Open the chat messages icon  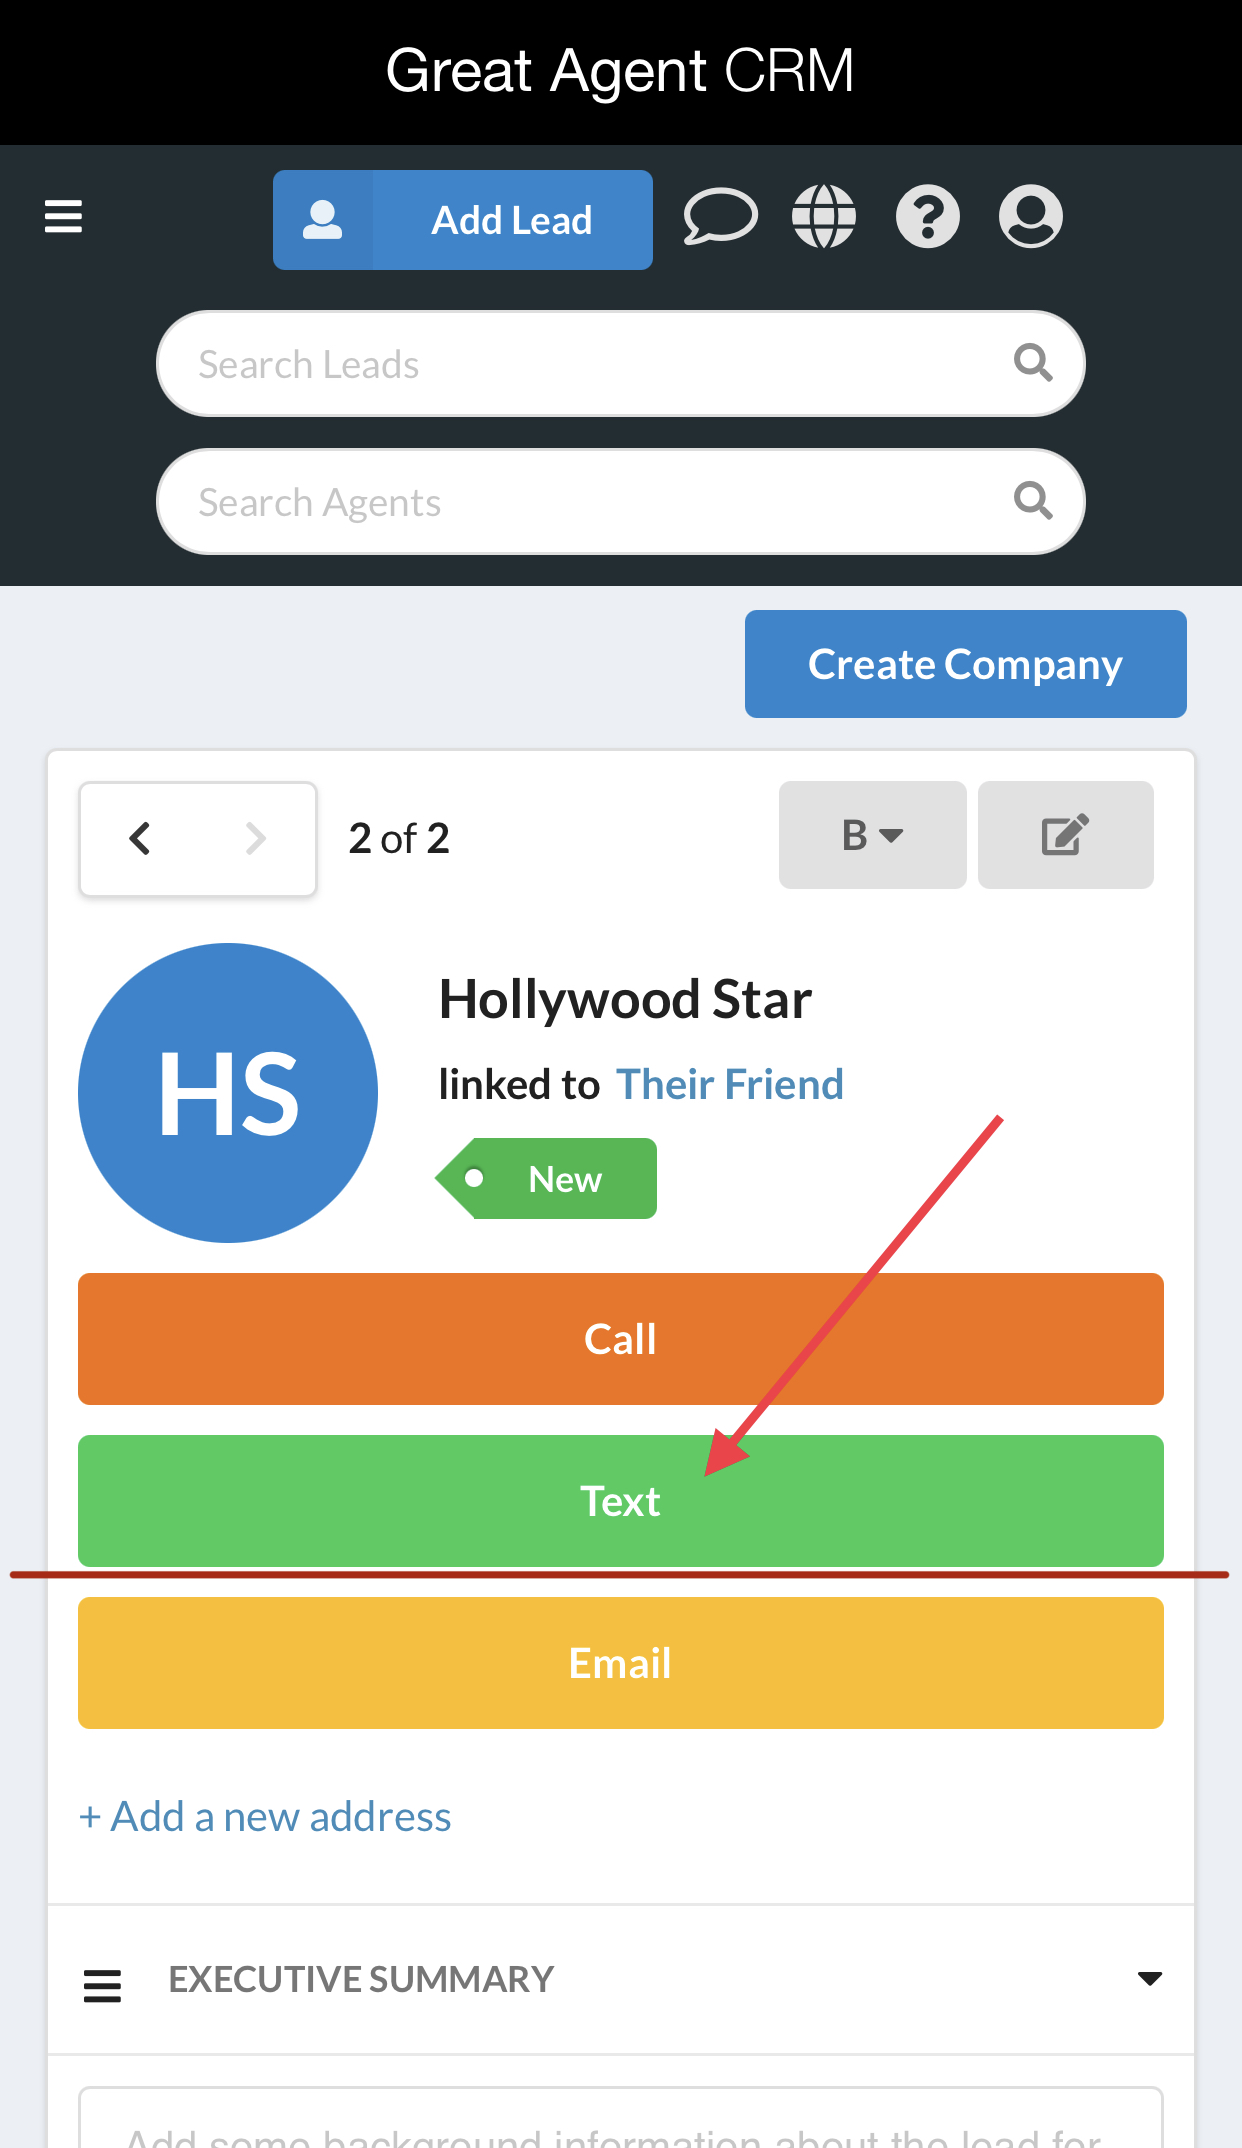tap(719, 217)
